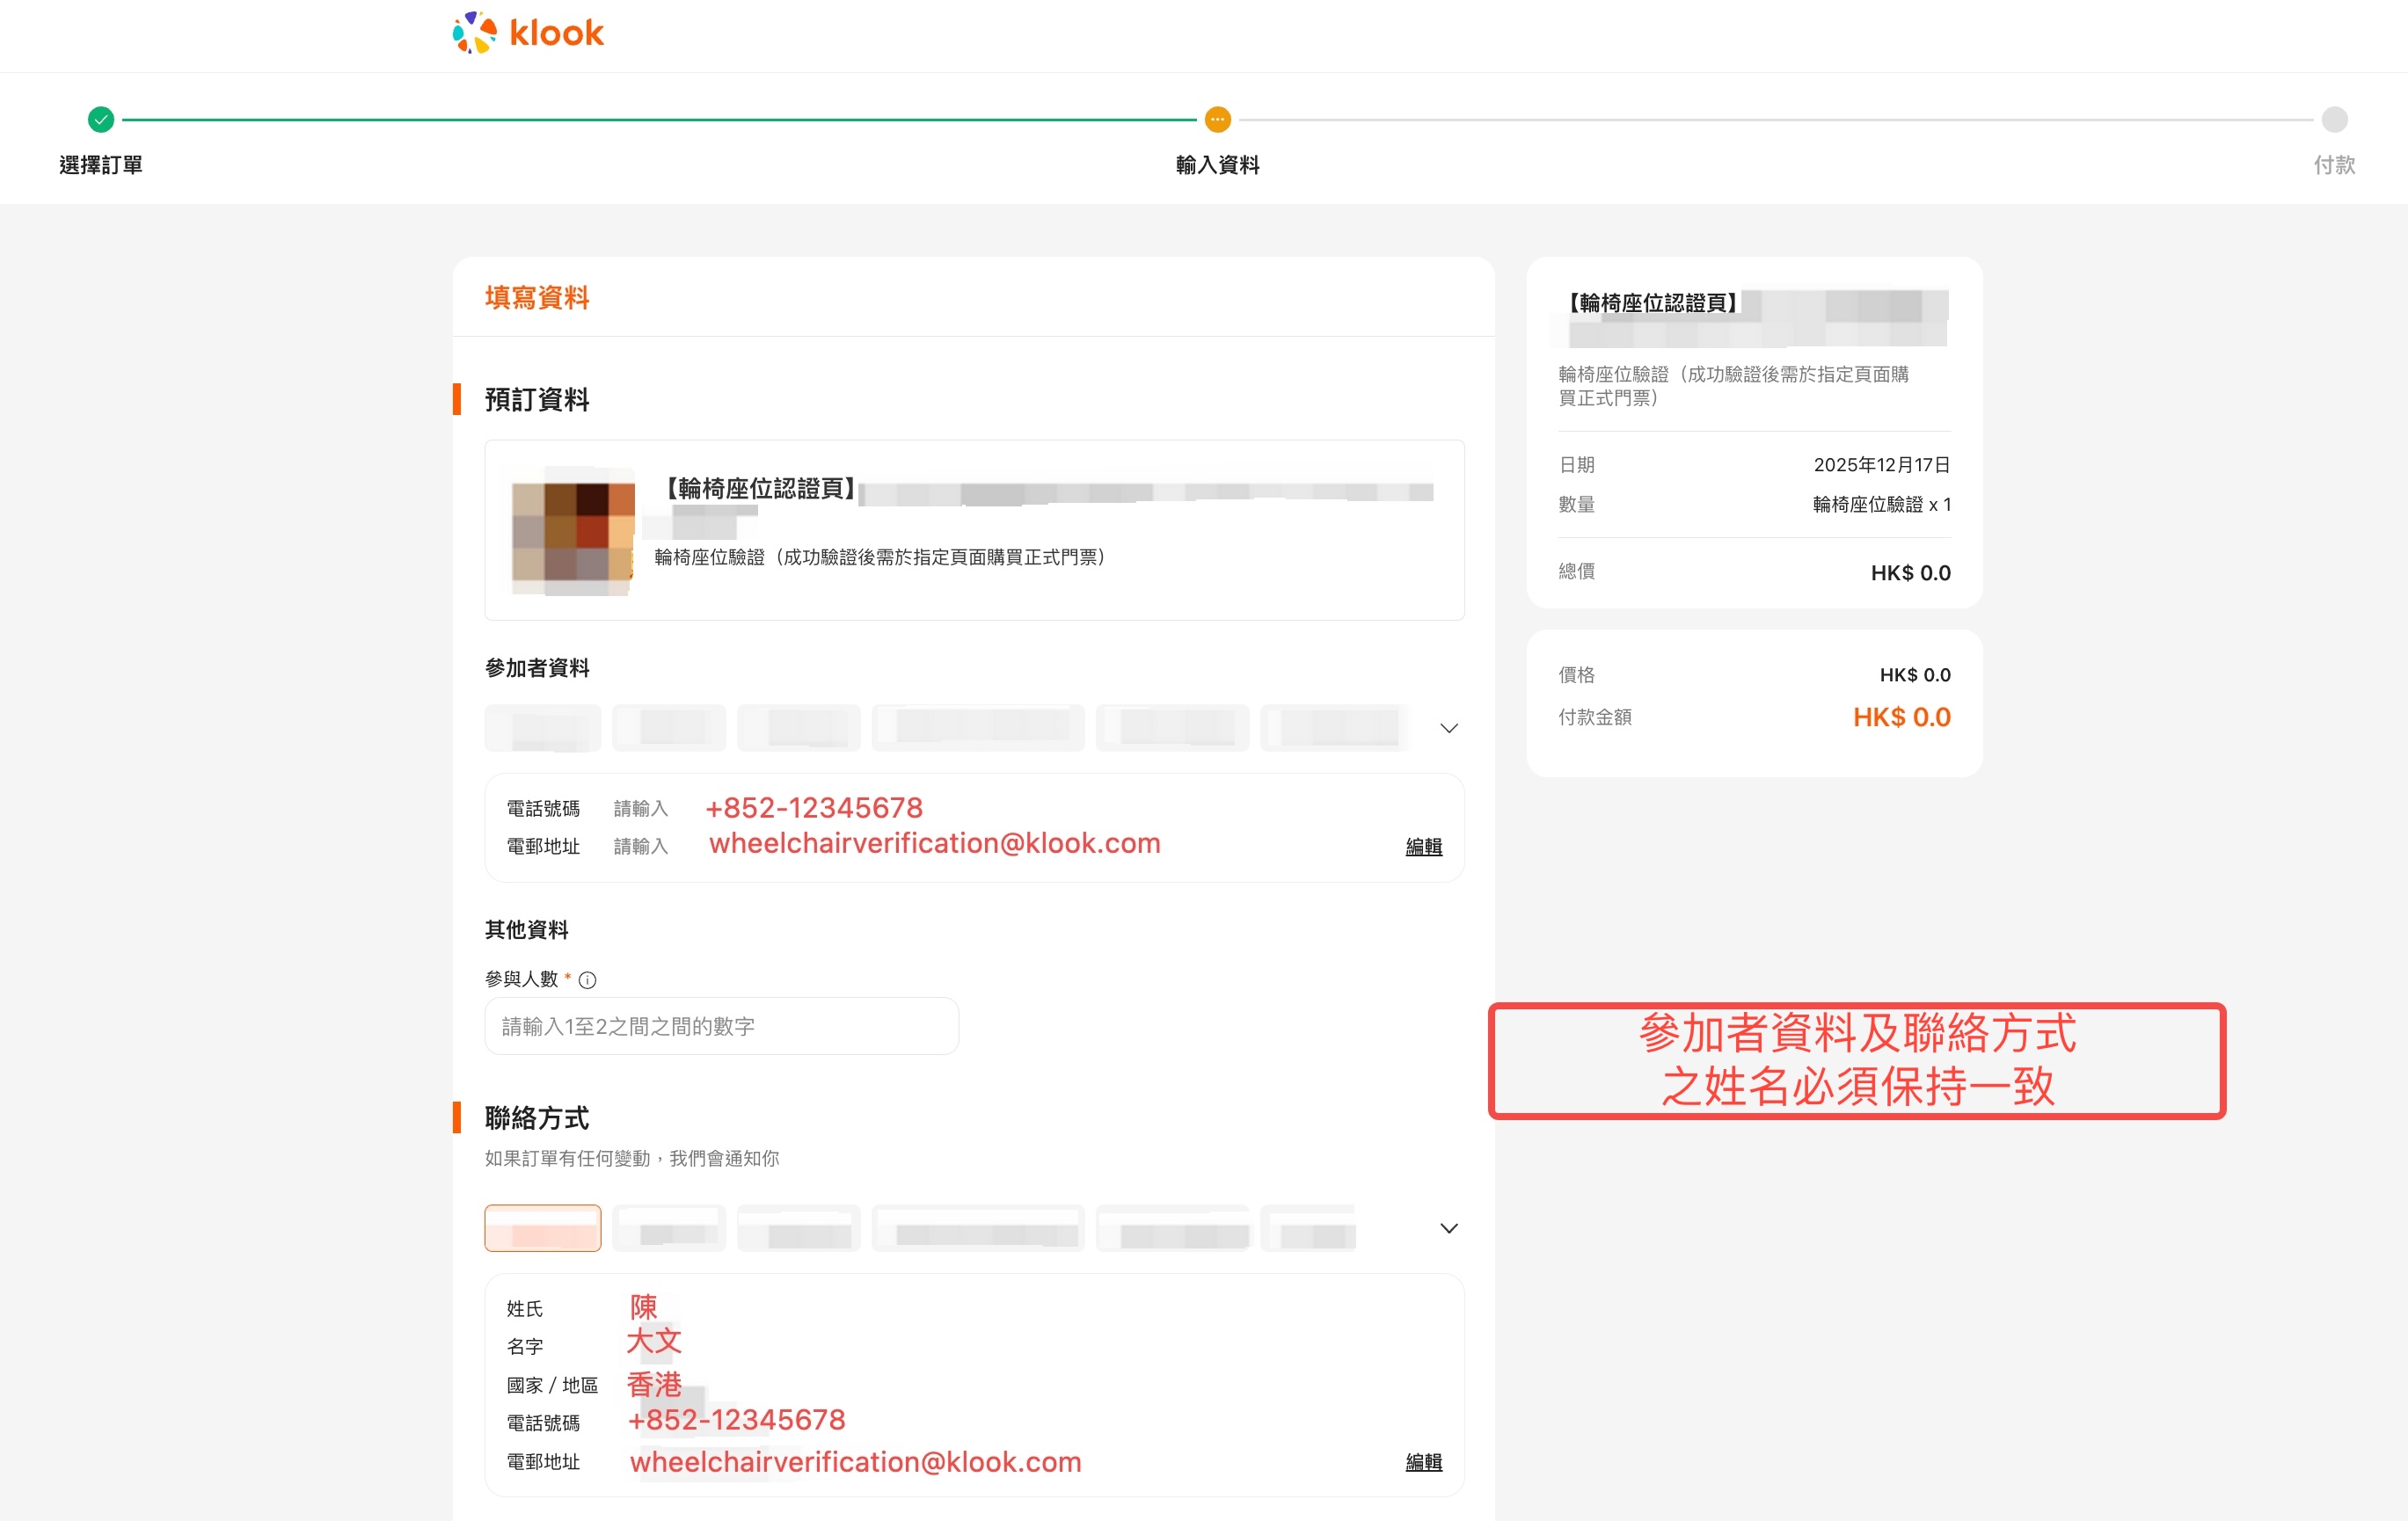
Task: Click the 參與人數 number input field
Action: pyautogui.click(x=721, y=1026)
